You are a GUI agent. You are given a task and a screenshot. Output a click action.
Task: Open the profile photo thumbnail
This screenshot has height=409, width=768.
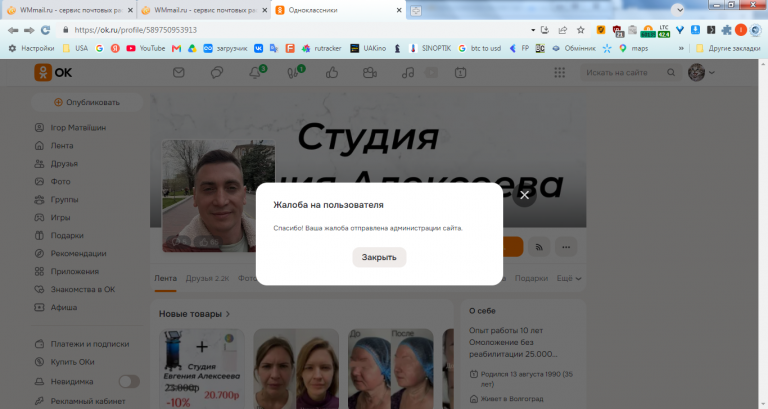[218, 196]
